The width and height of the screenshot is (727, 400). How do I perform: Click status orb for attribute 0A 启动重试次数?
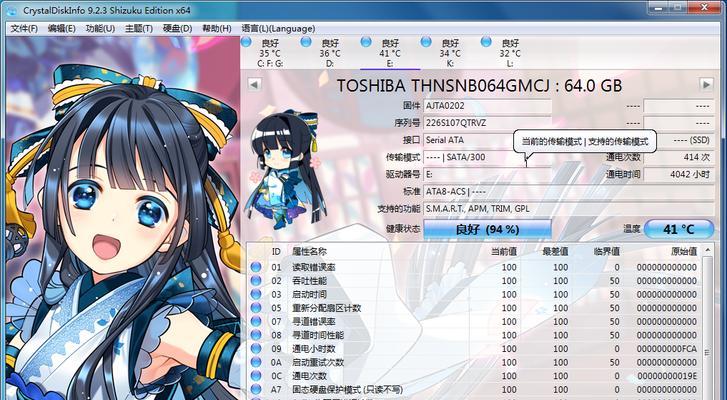(256, 362)
